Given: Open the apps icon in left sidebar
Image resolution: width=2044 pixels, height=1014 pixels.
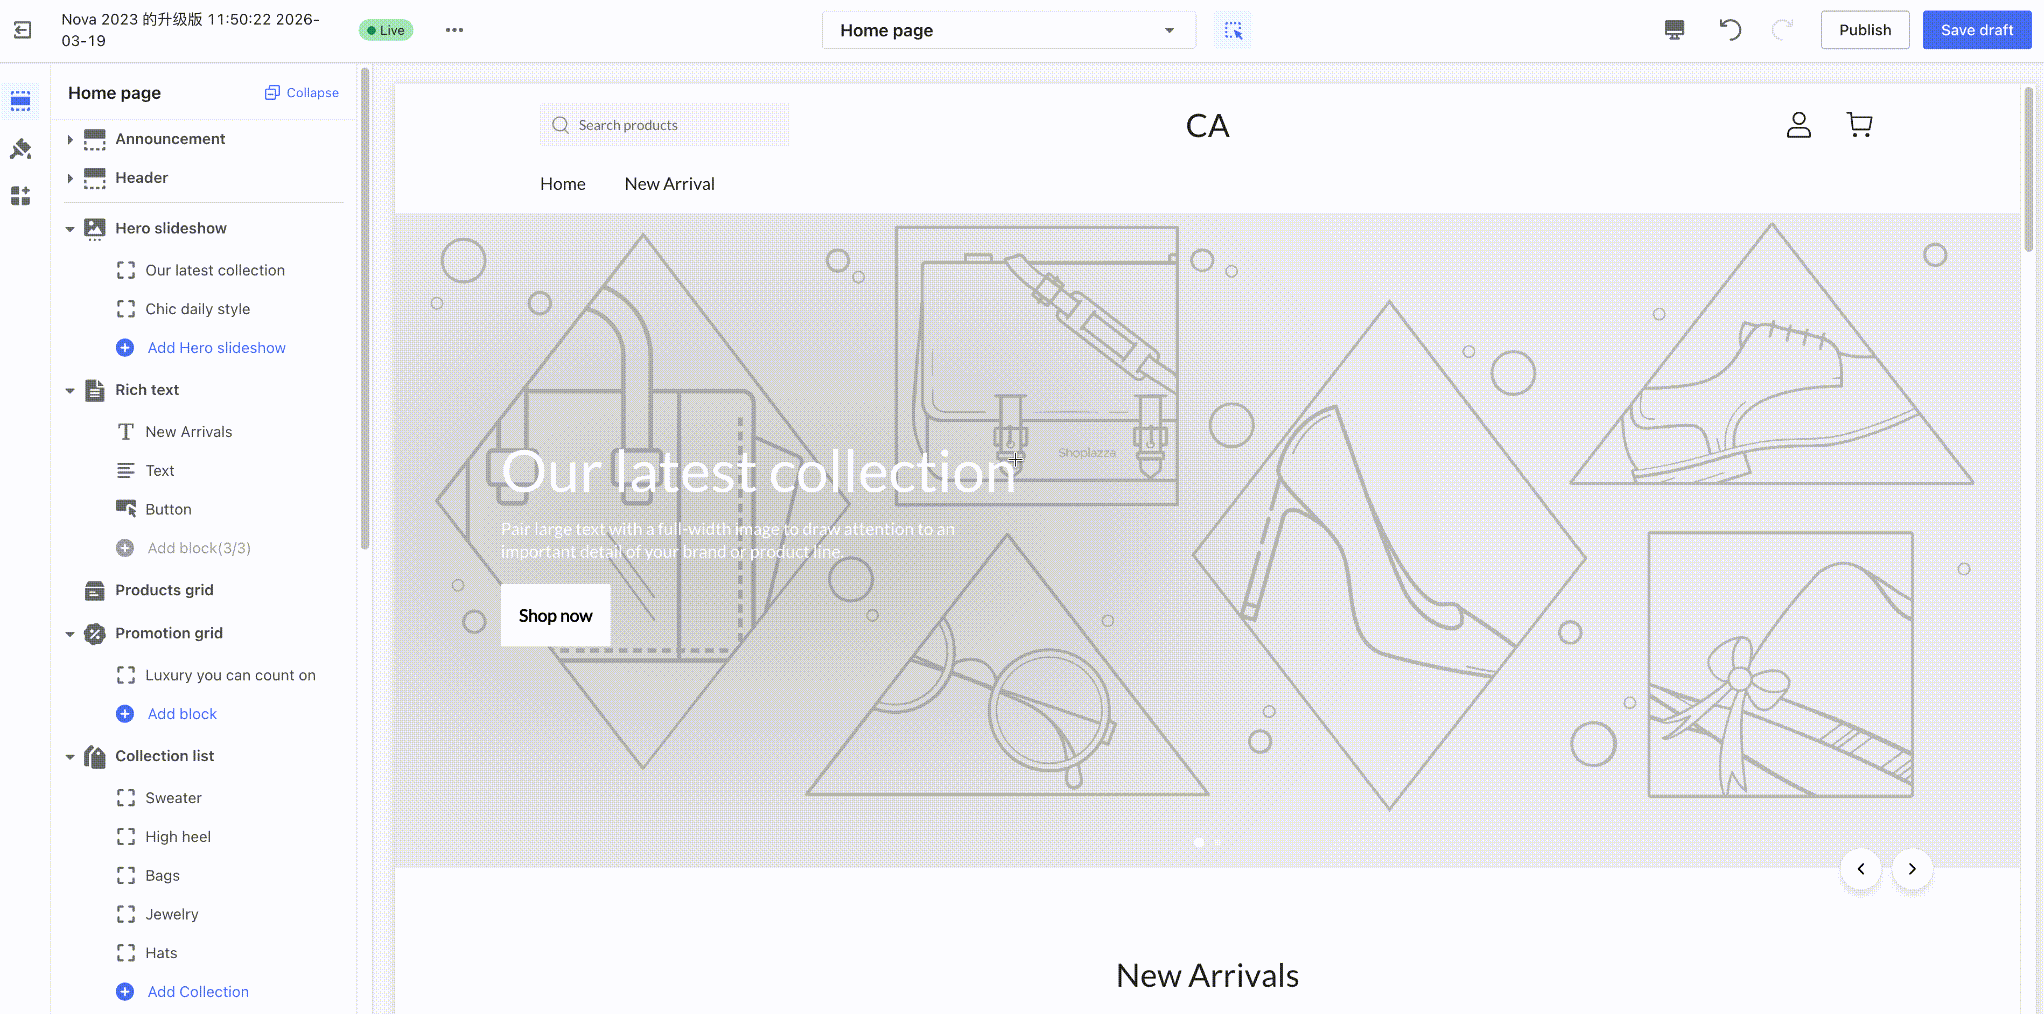Looking at the screenshot, I should 20,196.
